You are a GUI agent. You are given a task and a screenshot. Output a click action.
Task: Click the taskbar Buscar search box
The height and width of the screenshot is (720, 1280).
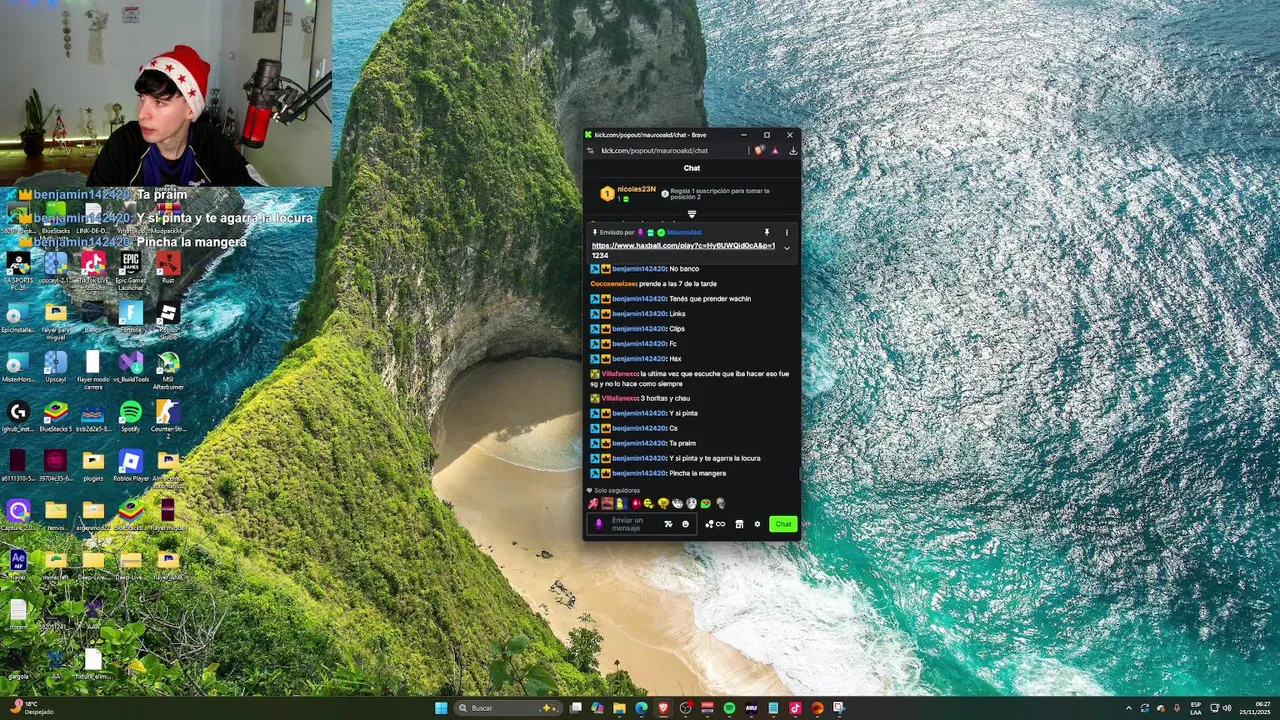[x=508, y=708]
